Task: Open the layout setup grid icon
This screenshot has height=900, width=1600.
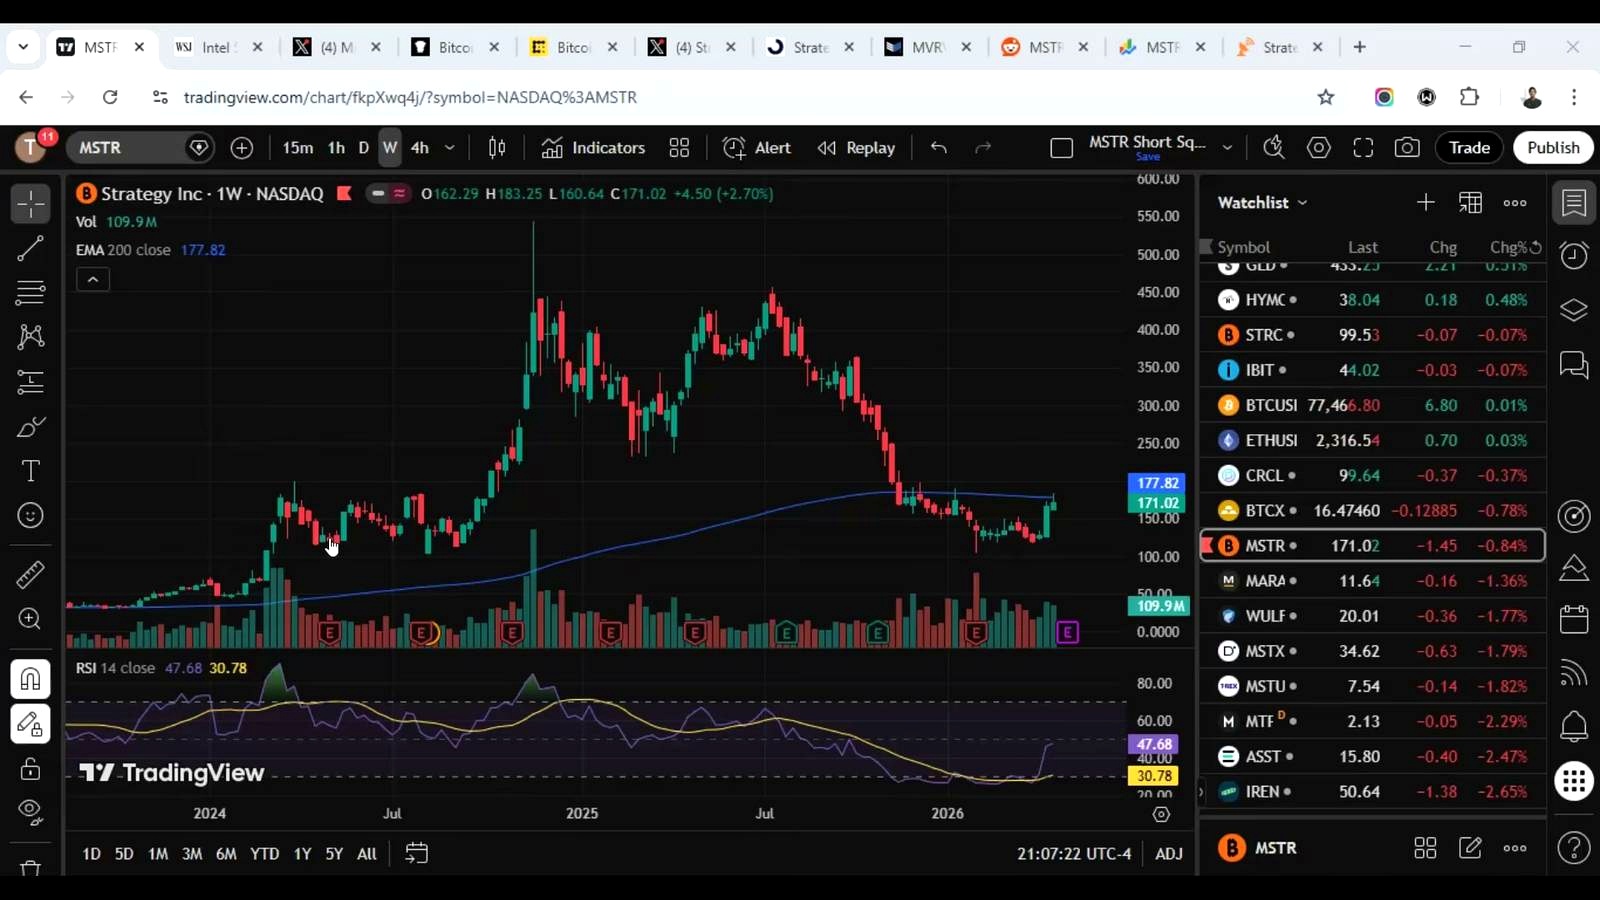Action: coord(679,148)
